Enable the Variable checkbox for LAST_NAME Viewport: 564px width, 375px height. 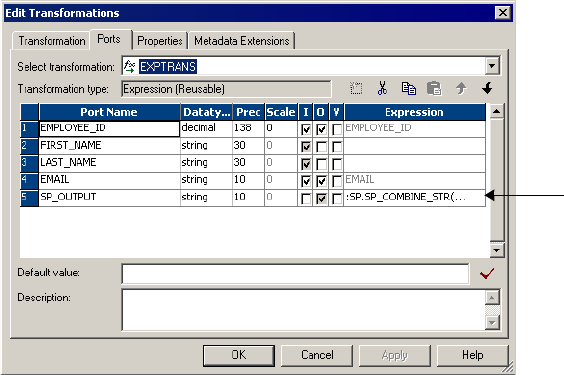[x=337, y=164]
